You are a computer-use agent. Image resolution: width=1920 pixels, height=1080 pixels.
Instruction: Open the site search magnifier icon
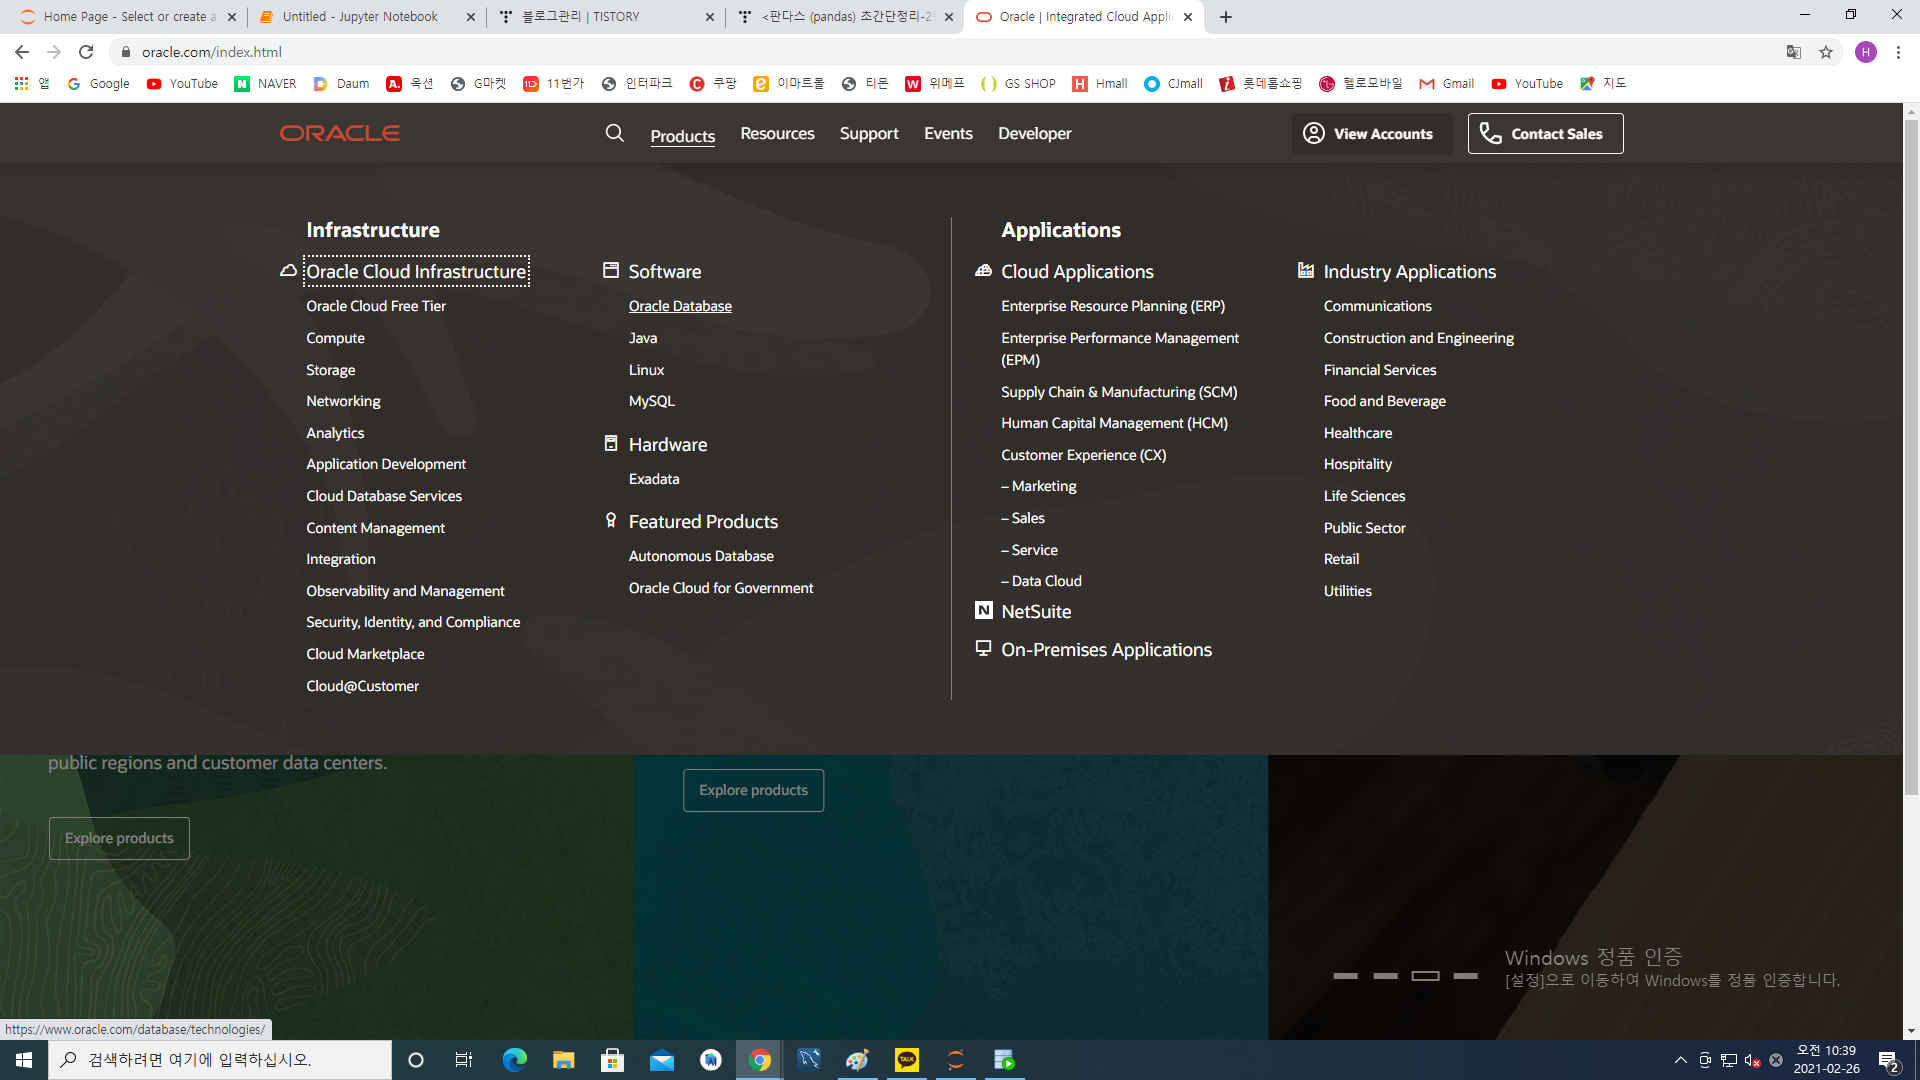(614, 133)
